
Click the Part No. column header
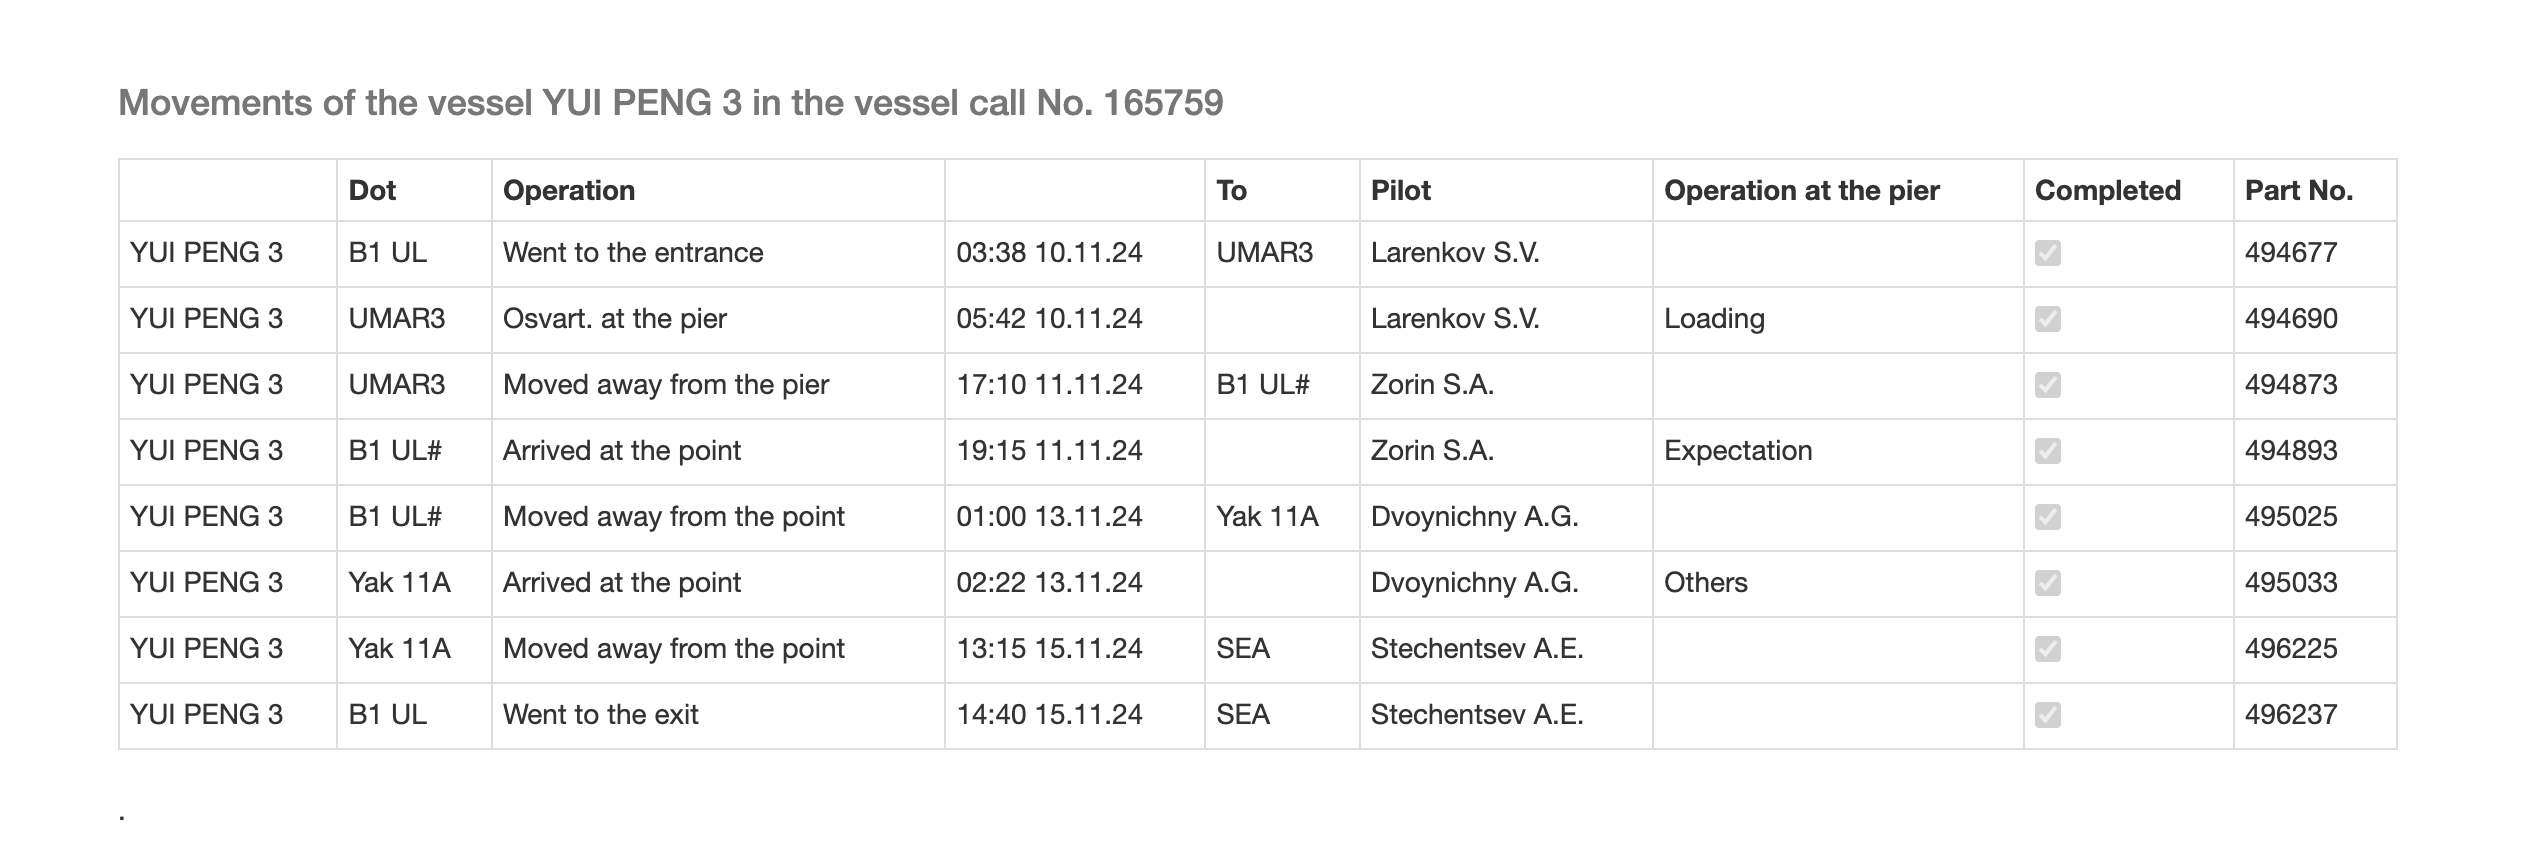[2298, 190]
